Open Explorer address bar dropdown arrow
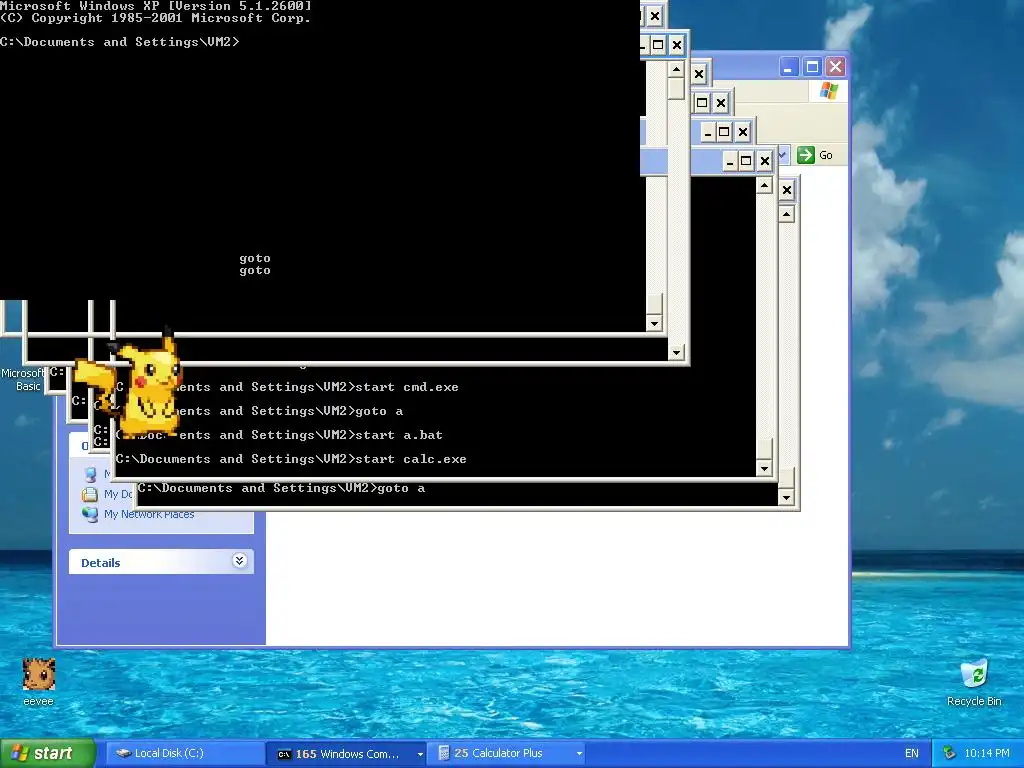The width and height of the screenshot is (1024, 768). tap(782, 155)
